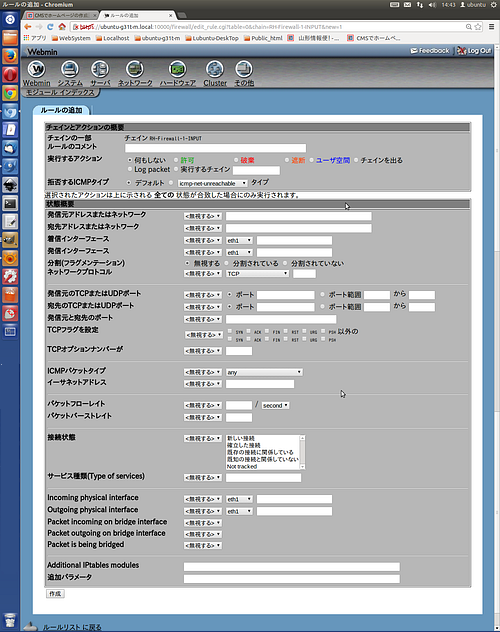
Task: Open the サーバ category icon
Action: (100, 70)
